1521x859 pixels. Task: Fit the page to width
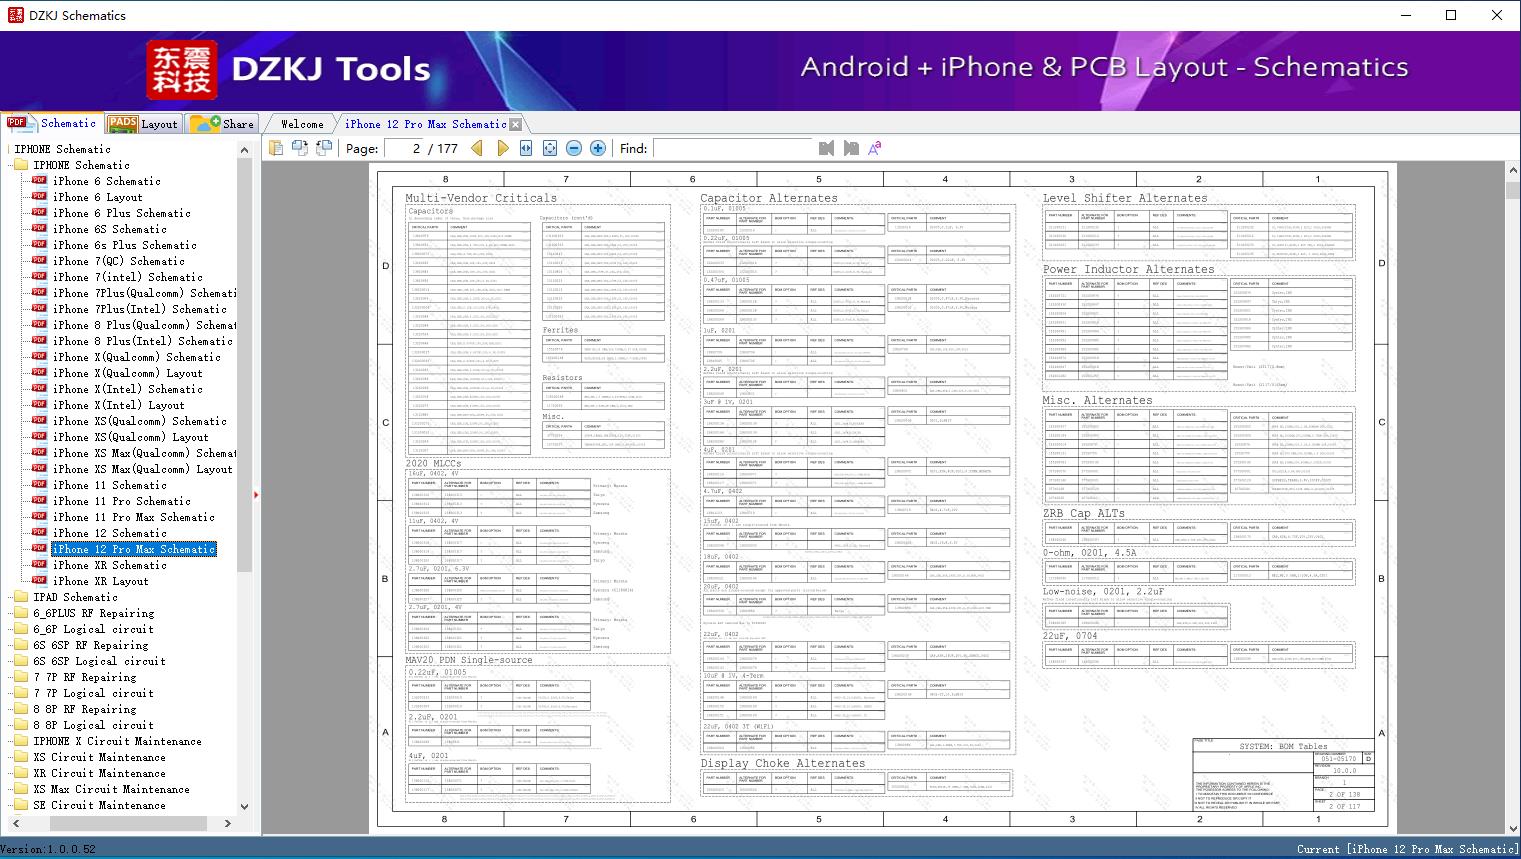[x=526, y=148]
